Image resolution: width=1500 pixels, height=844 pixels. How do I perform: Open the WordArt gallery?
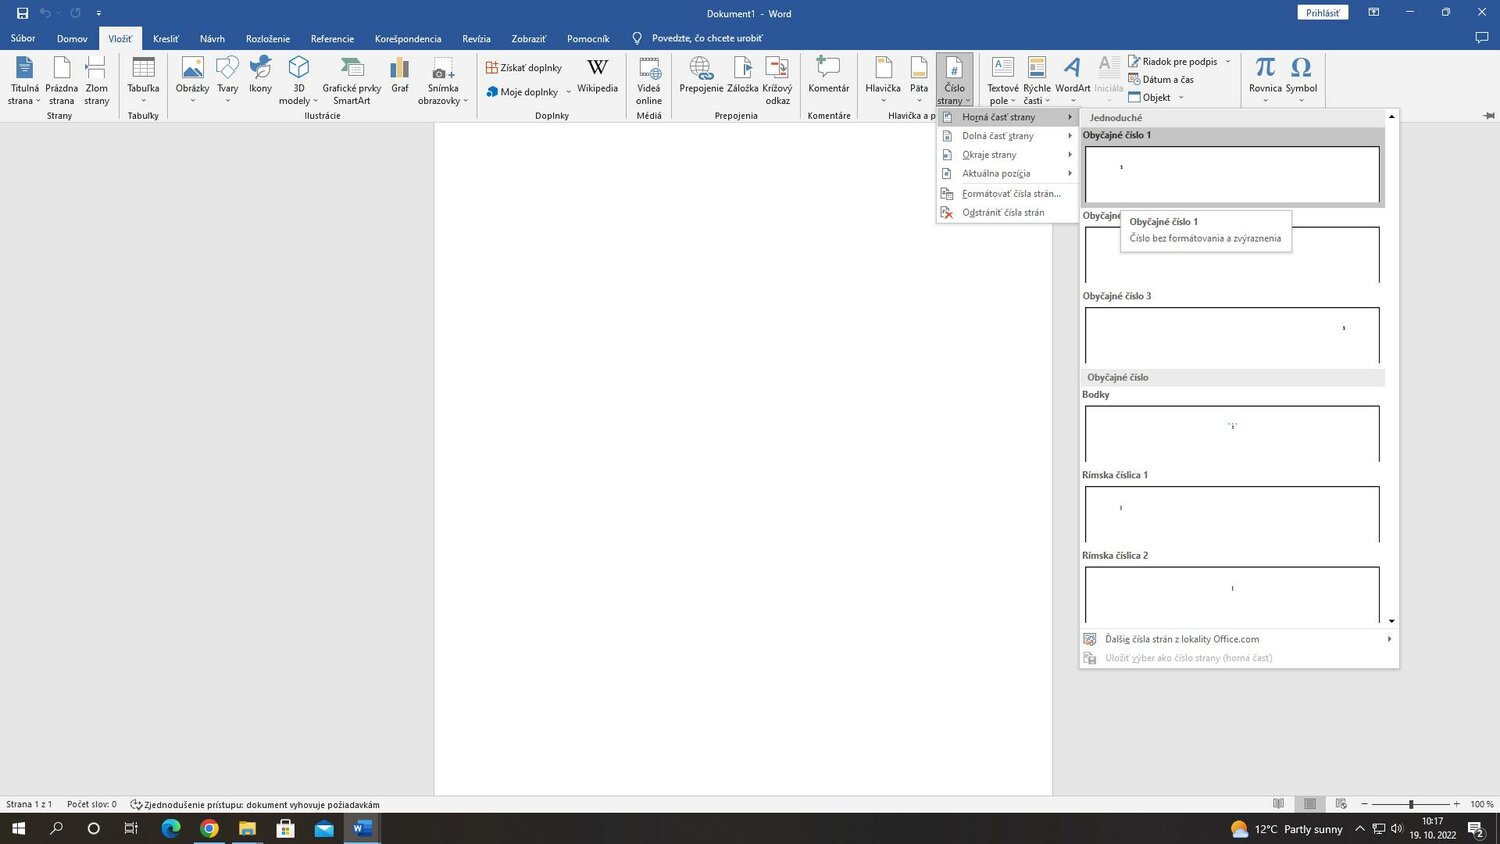[x=1072, y=81]
